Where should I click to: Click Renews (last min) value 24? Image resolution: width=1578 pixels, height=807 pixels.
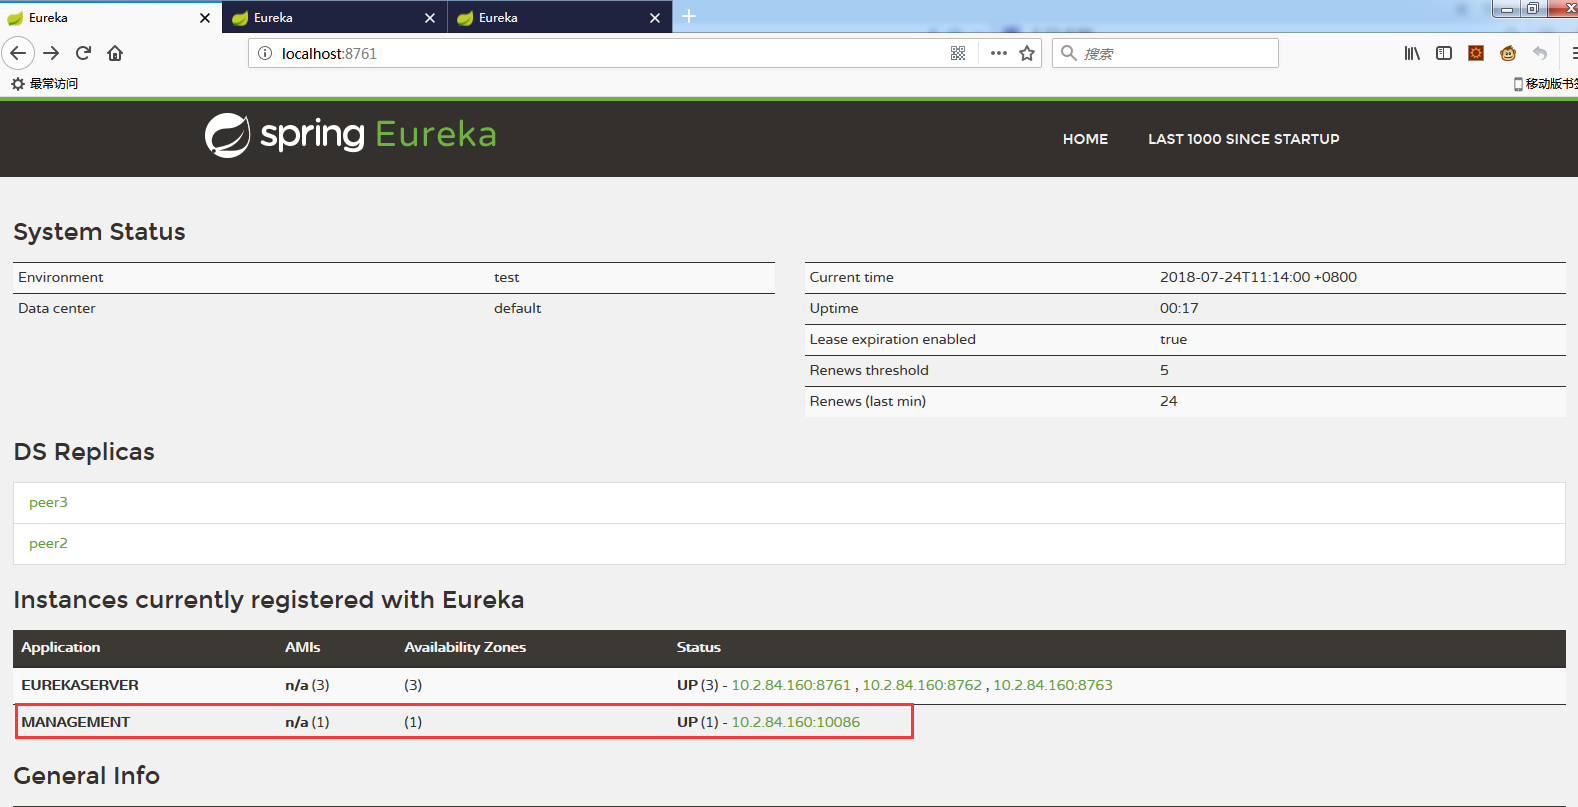point(1169,401)
